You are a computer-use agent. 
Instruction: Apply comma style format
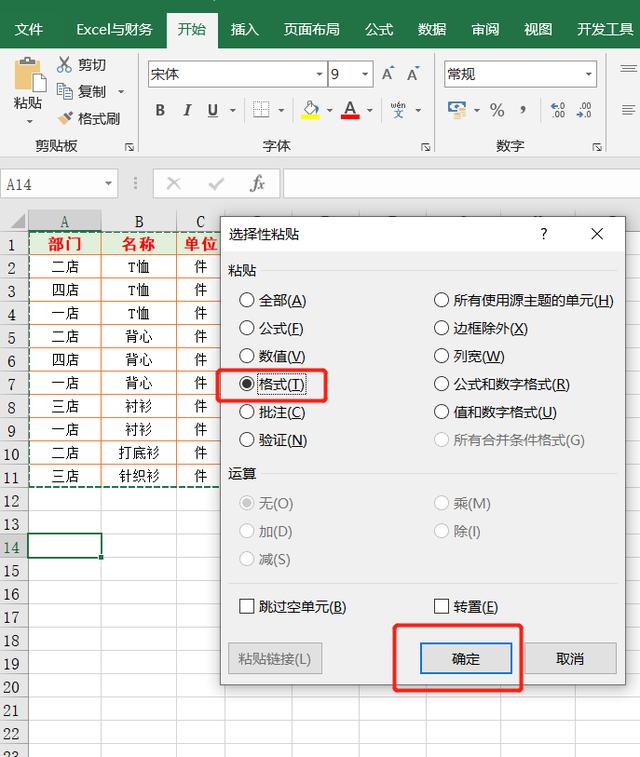(523, 110)
